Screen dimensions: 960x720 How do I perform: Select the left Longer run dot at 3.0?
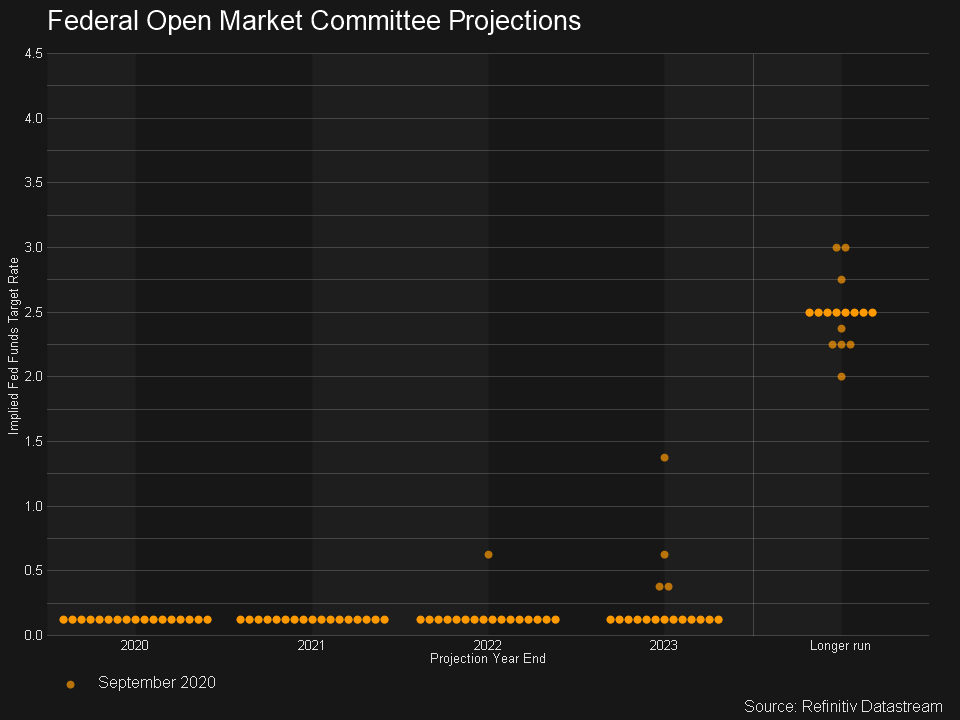(836, 247)
